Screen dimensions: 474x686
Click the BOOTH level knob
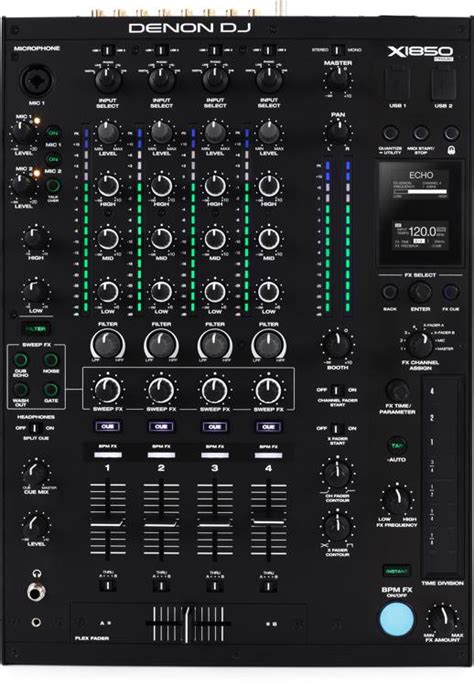click(x=337, y=346)
